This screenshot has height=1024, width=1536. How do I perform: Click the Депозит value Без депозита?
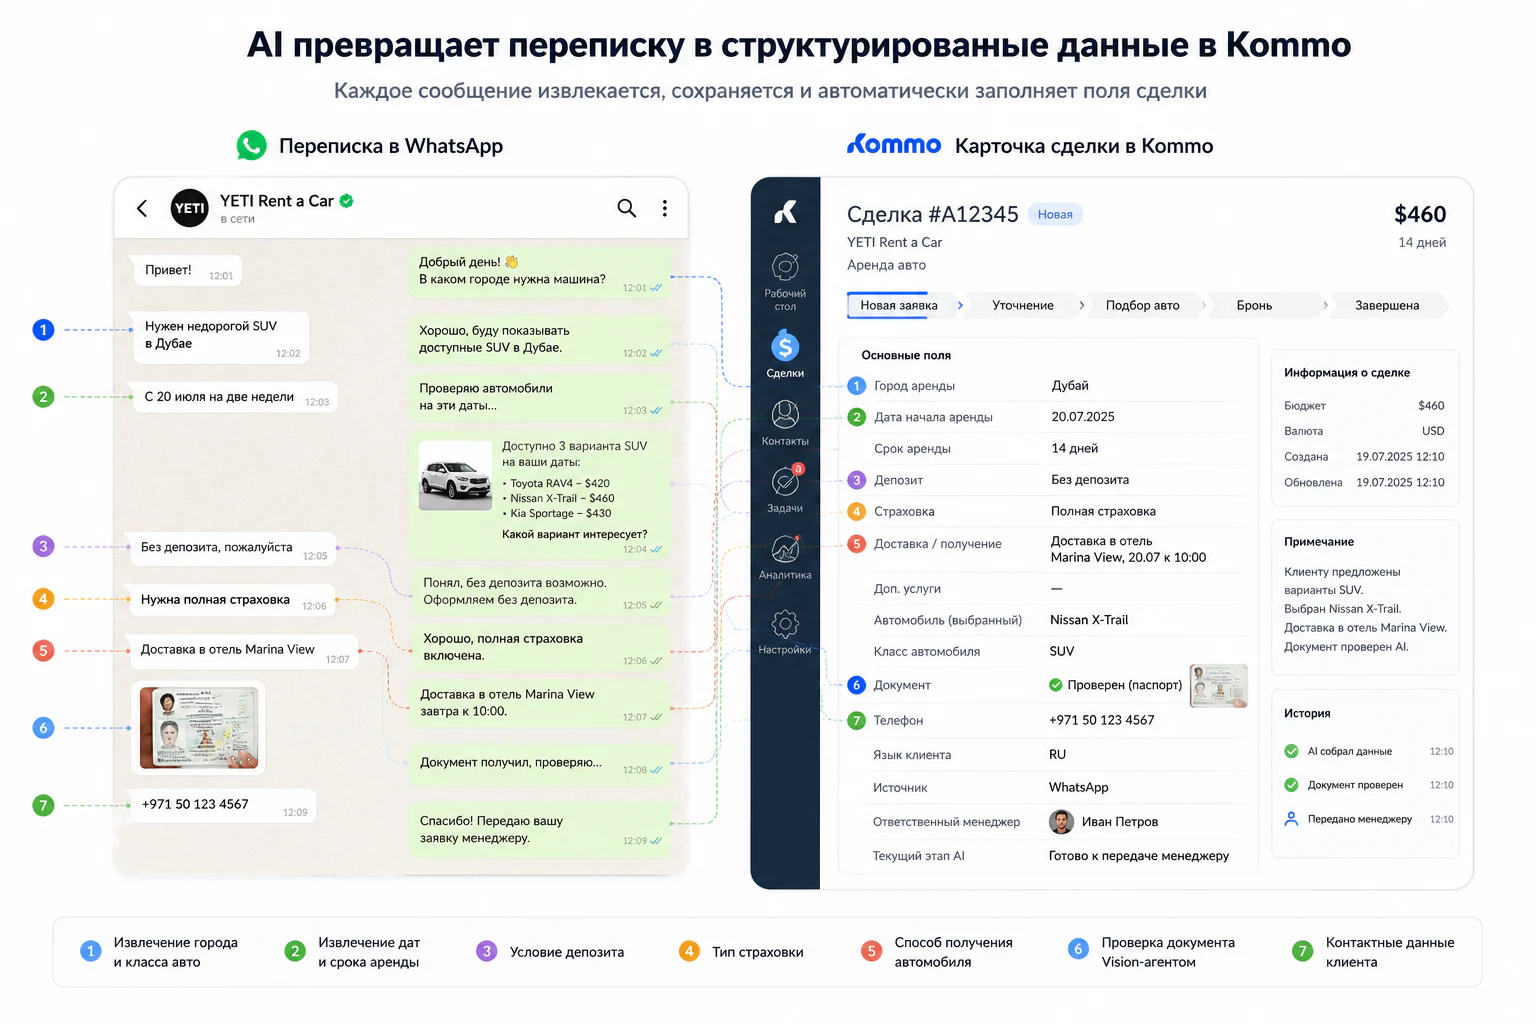pos(1090,480)
